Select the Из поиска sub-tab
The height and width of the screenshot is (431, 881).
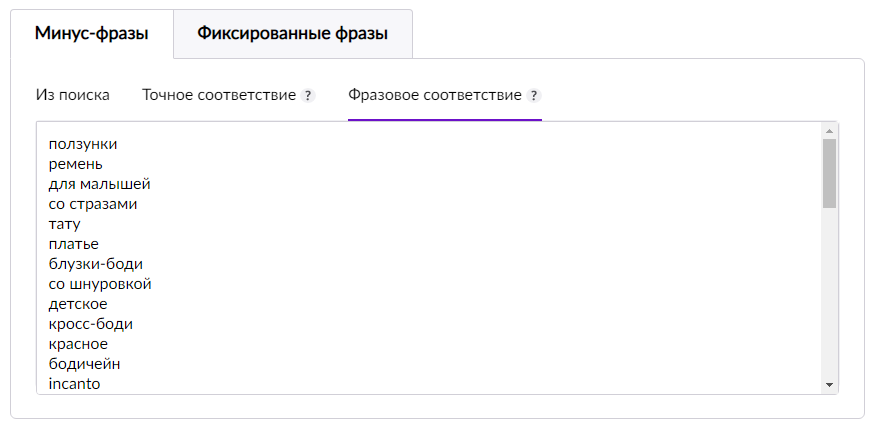click(72, 96)
